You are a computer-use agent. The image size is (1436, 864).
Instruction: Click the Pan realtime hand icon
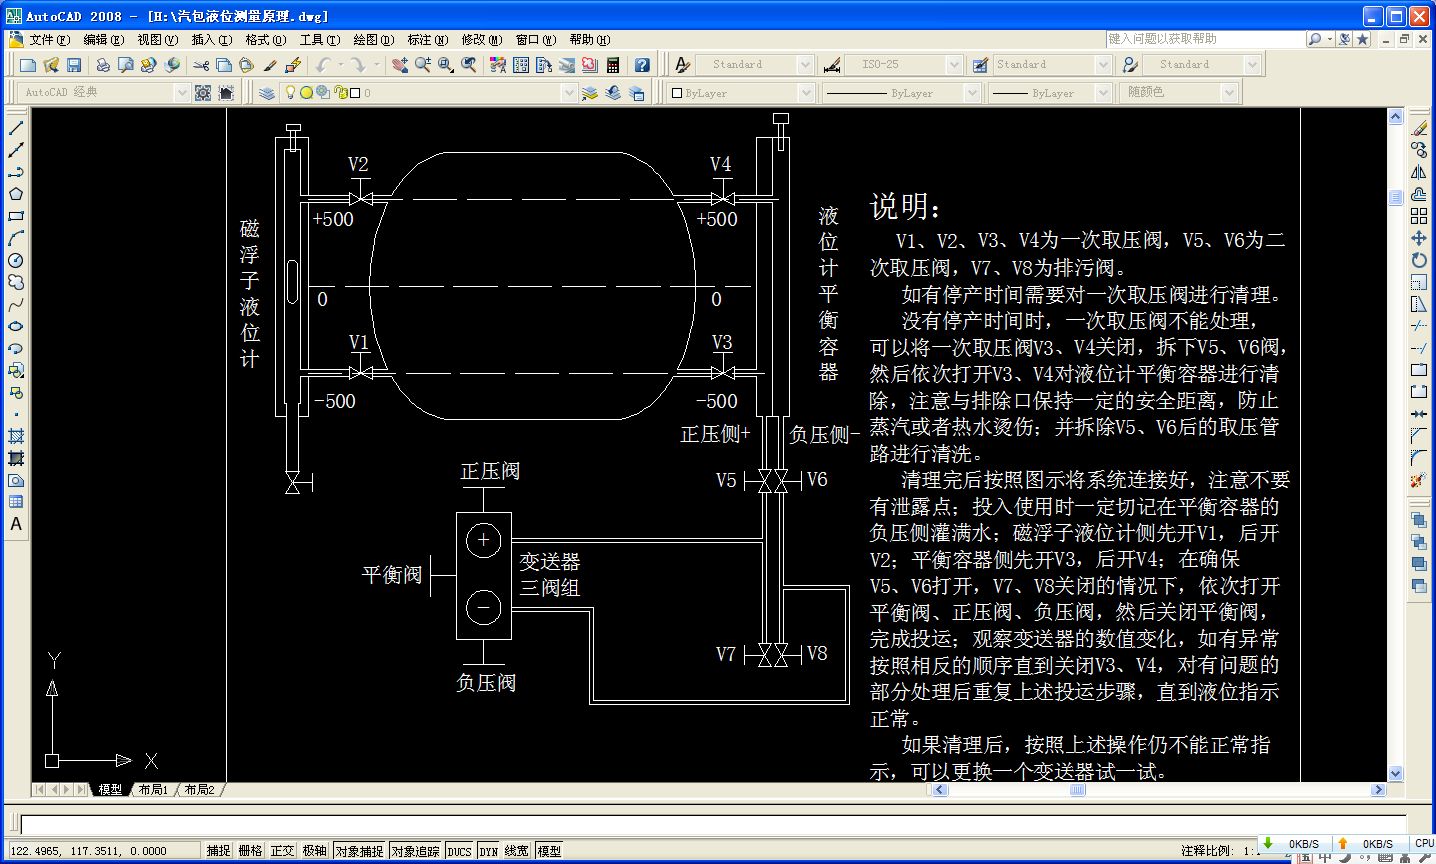[400, 65]
